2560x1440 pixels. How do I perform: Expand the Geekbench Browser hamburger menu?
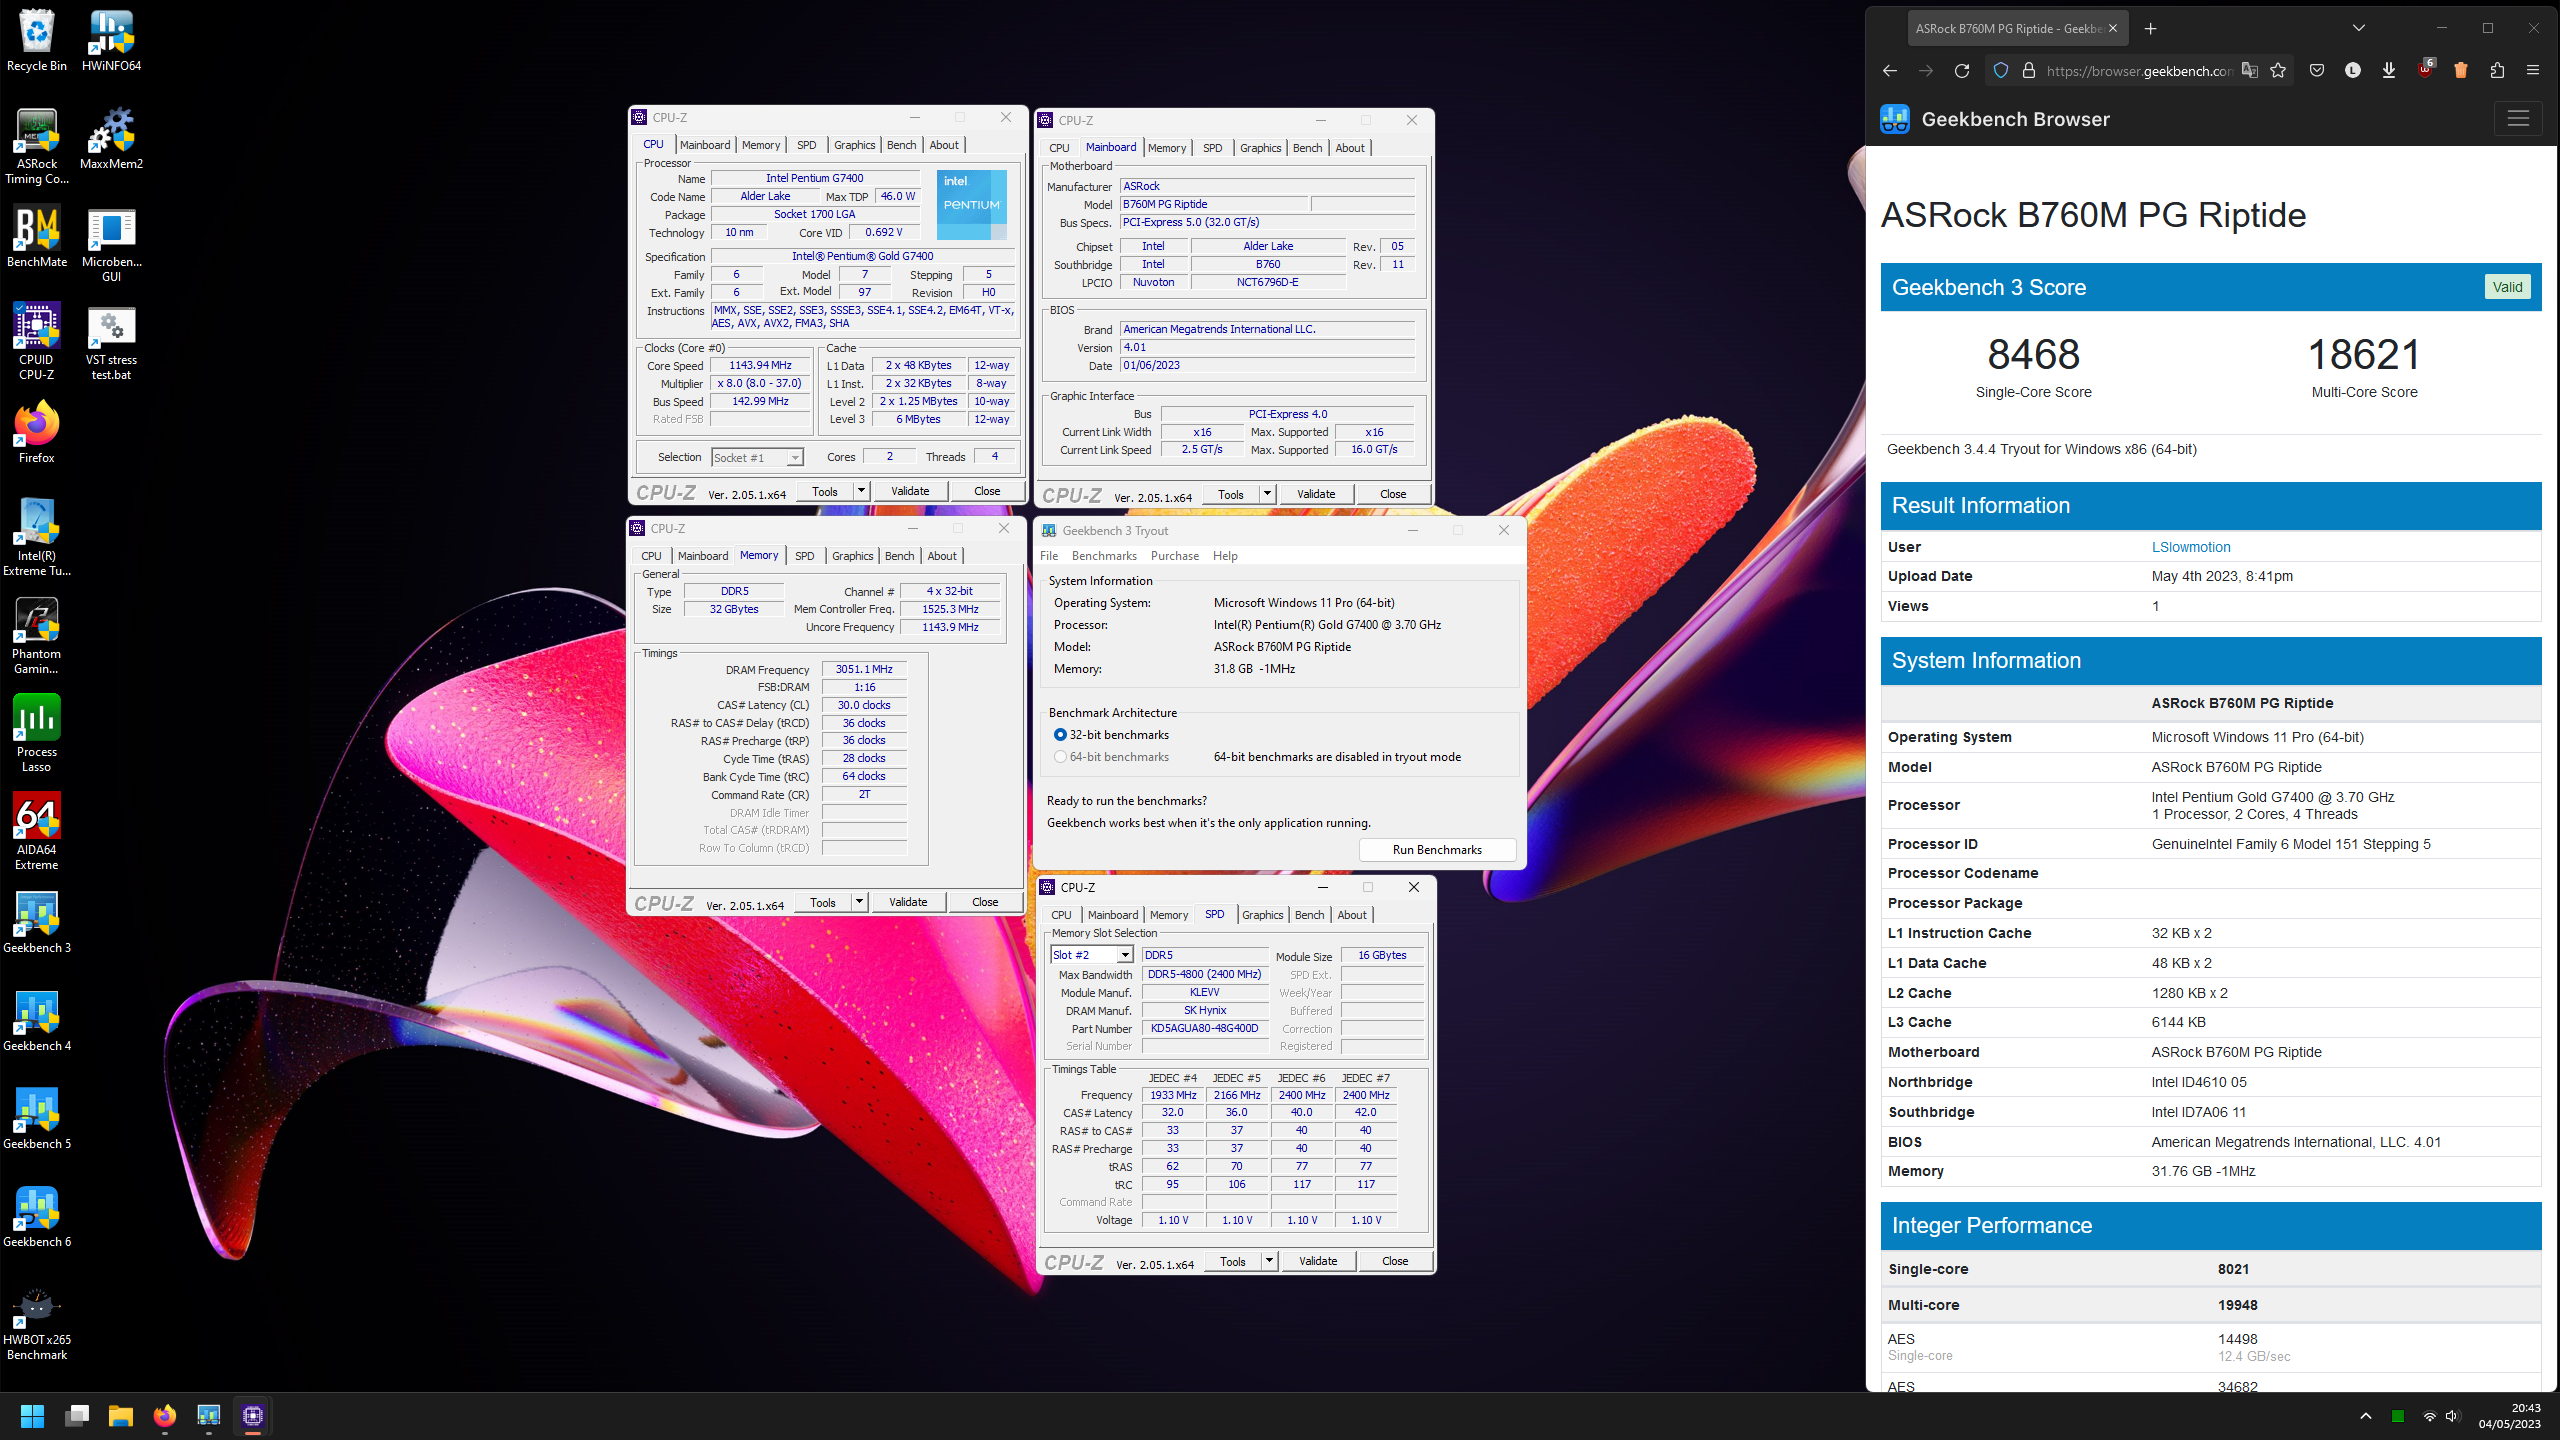pyautogui.click(x=2518, y=119)
